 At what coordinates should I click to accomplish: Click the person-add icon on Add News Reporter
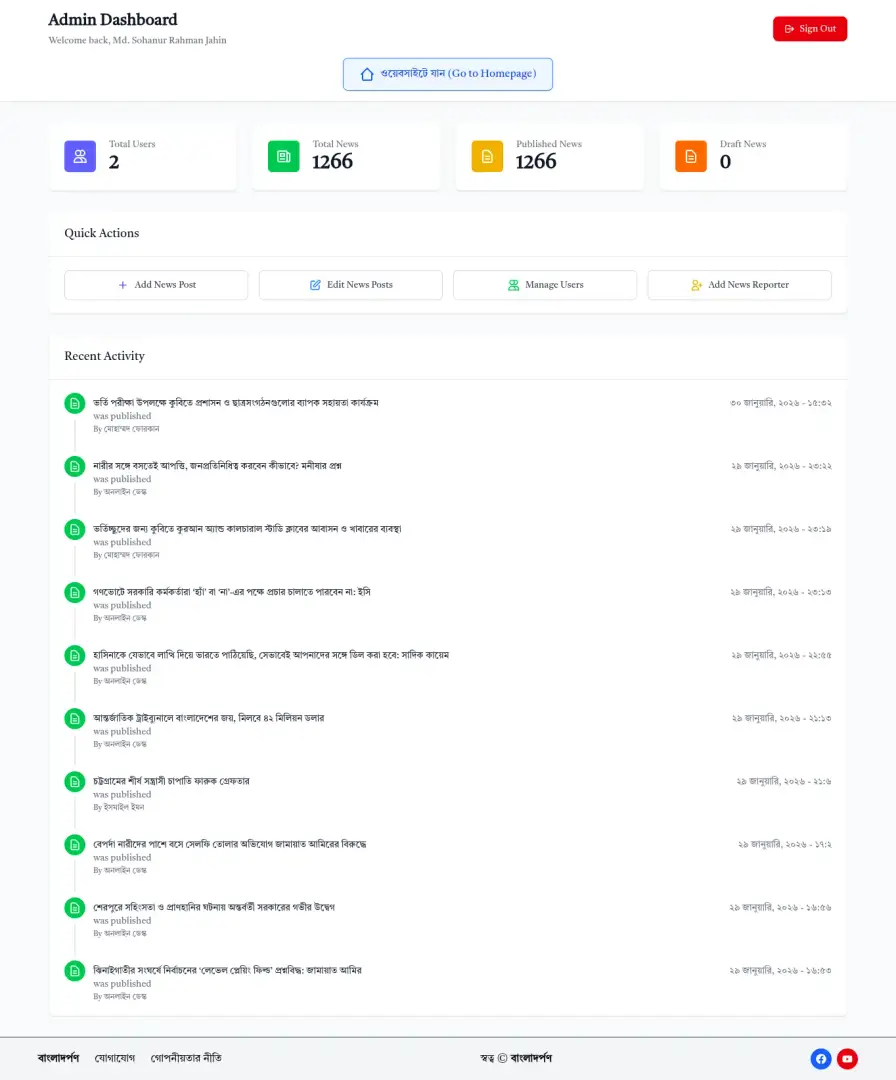point(696,285)
